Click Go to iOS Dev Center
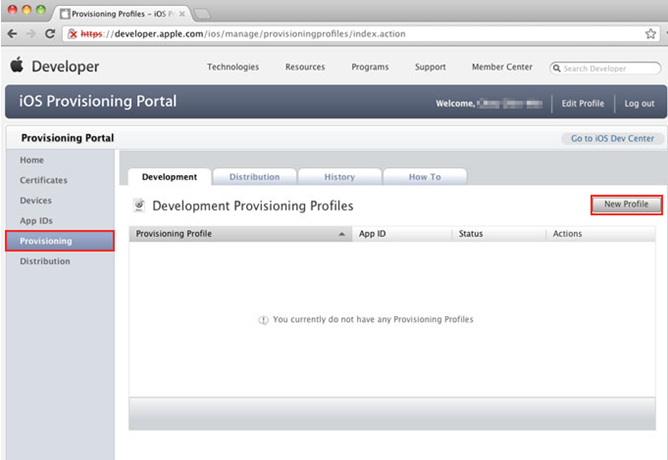 click(x=612, y=138)
